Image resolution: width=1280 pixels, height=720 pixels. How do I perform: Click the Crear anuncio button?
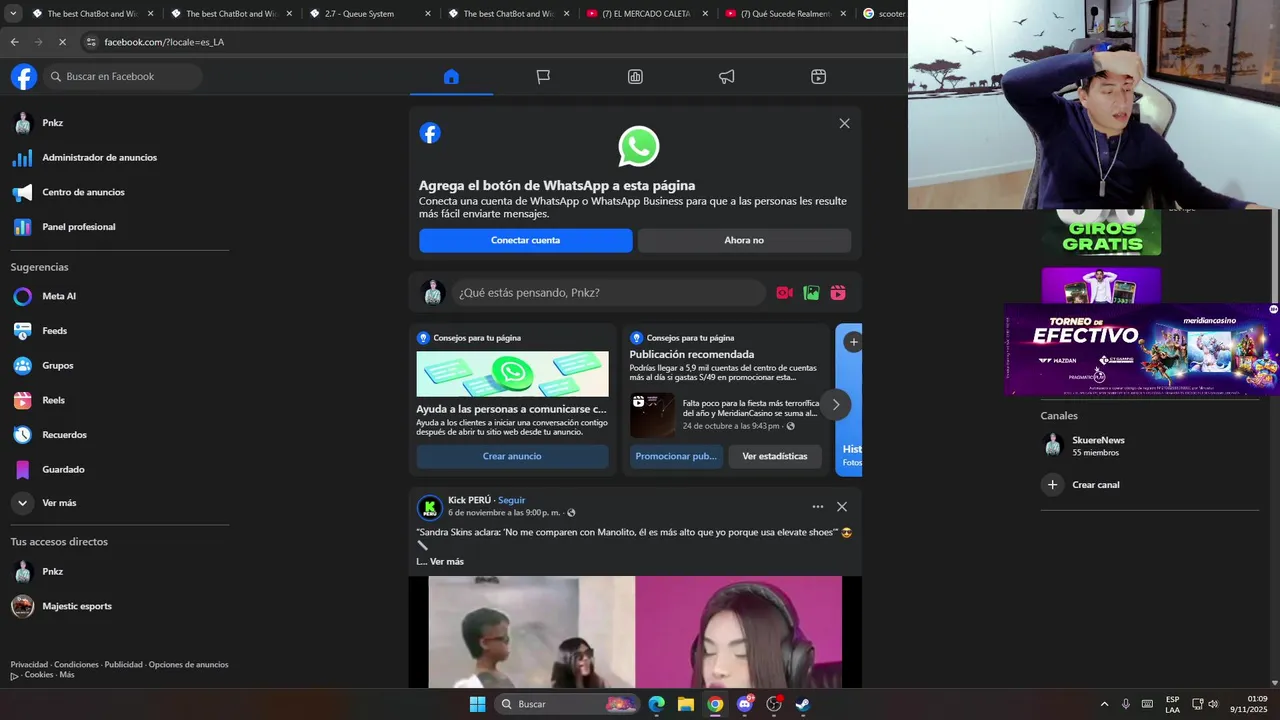[x=512, y=456]
